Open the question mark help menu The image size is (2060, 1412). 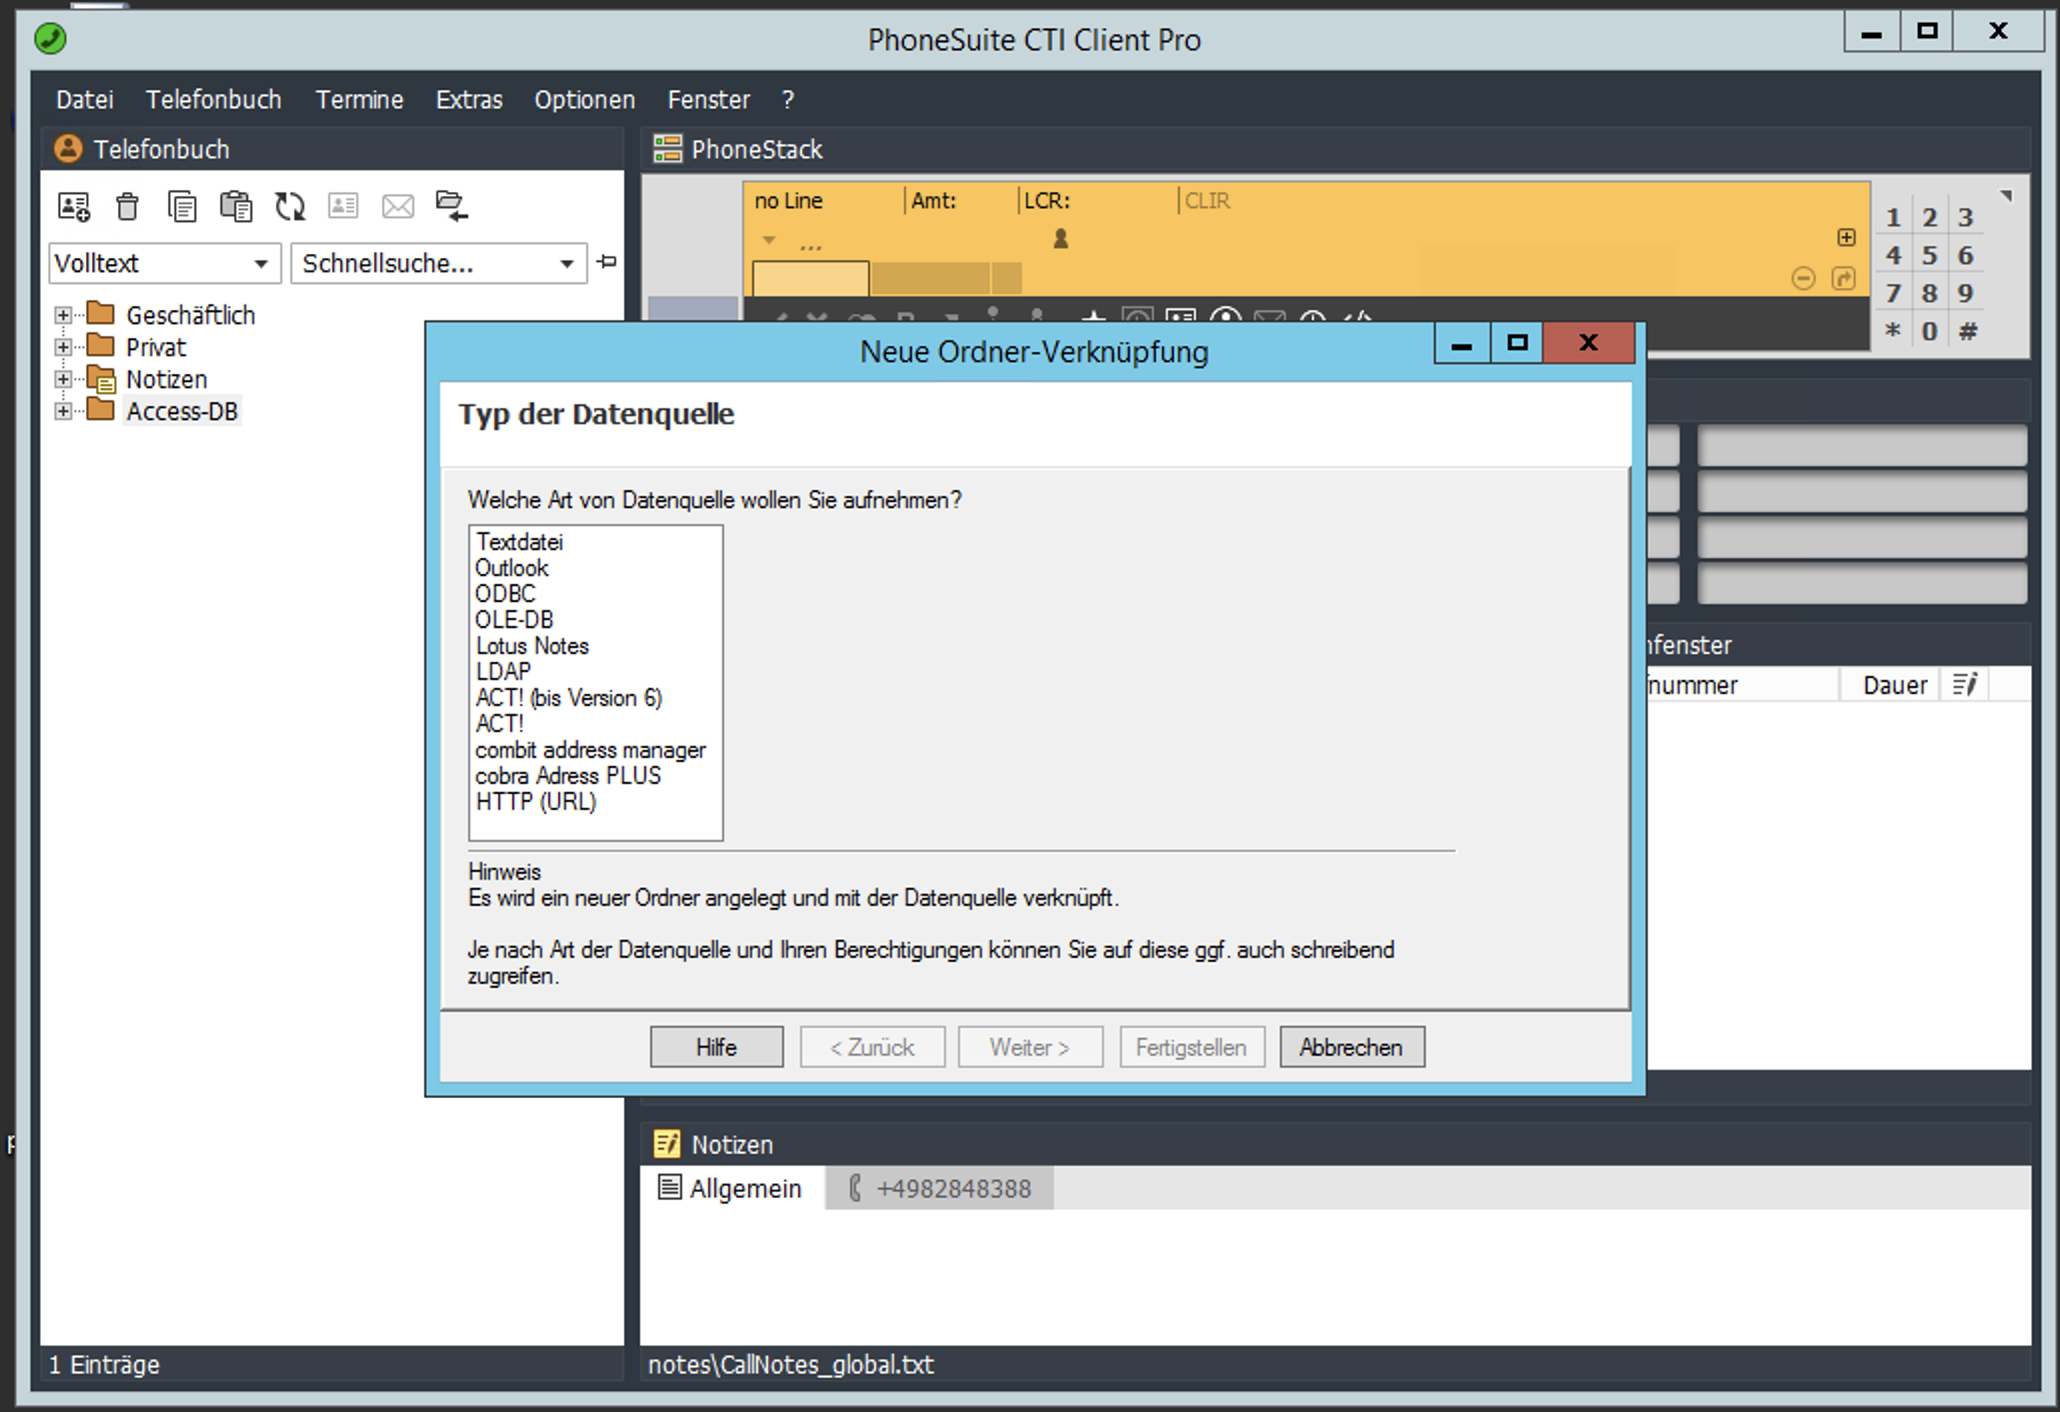coord(788,100)
